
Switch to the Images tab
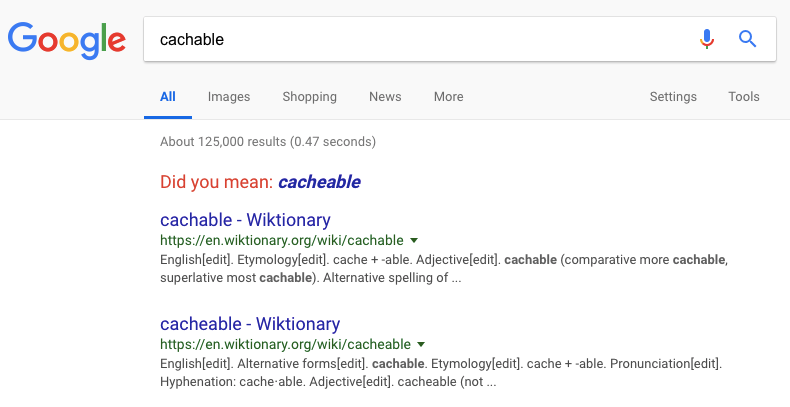pyautogui.click(x=229, y=97)
